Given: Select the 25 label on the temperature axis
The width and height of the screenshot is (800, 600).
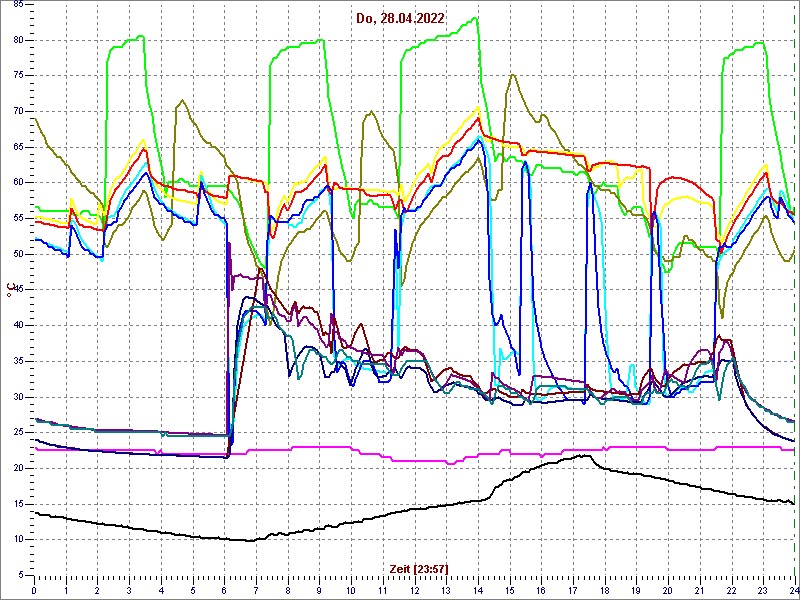Looking at the screenshot, I should point(16,433).
